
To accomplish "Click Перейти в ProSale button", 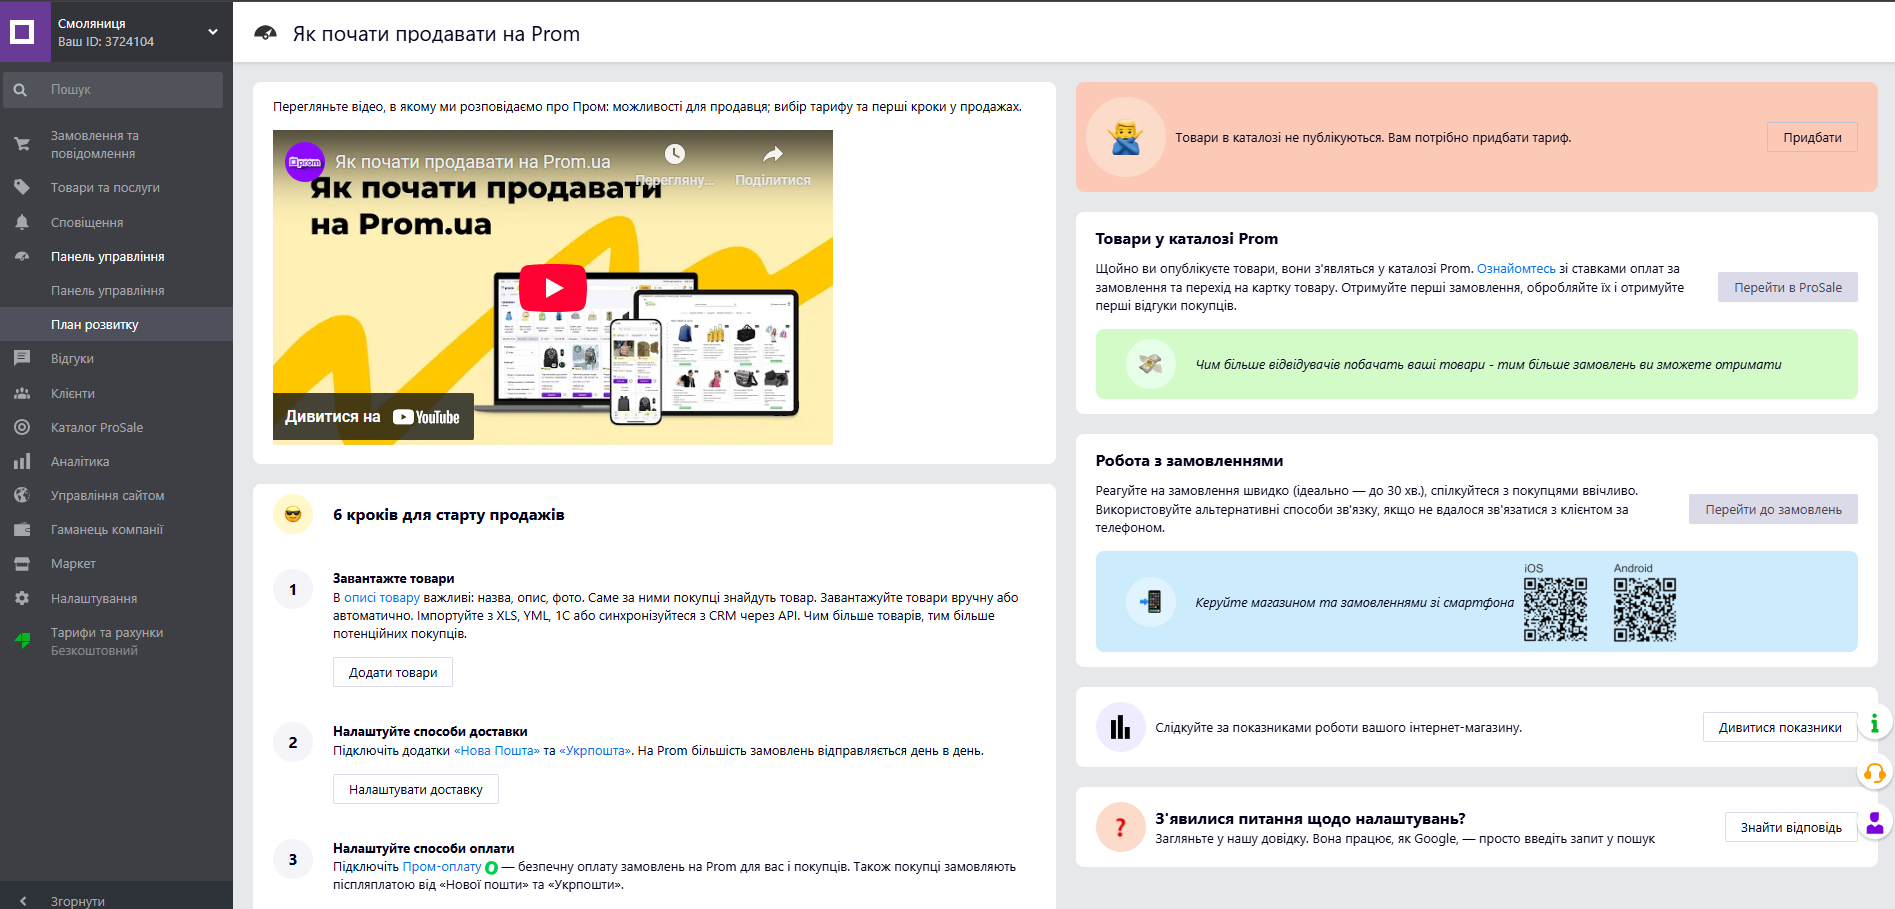I will [x=1787, y=288].
